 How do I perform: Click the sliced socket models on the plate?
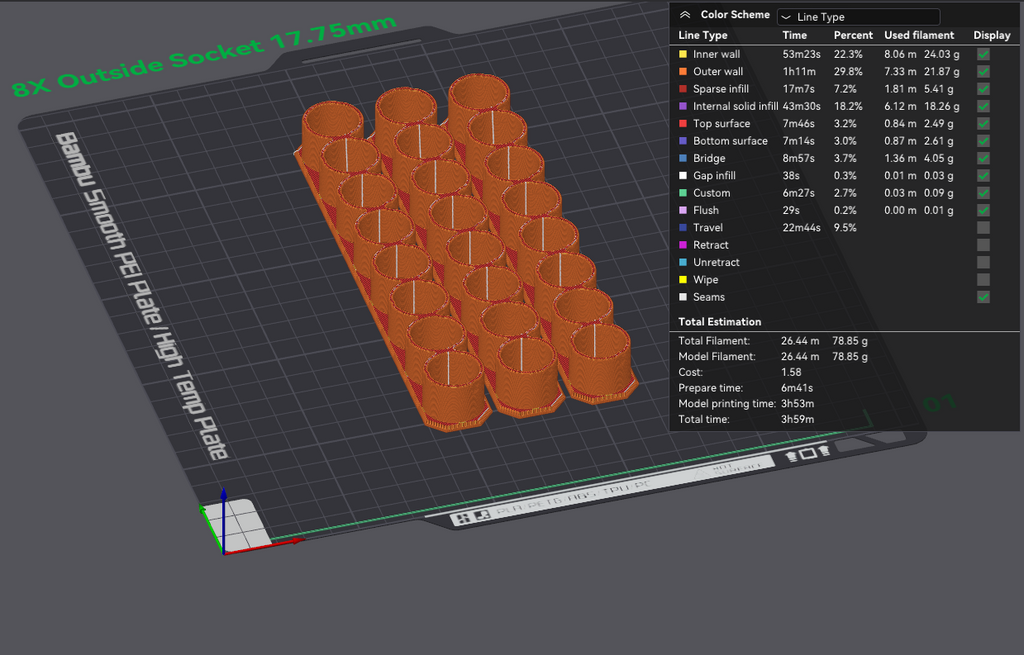pyautogui.click(x=465, y=251)
